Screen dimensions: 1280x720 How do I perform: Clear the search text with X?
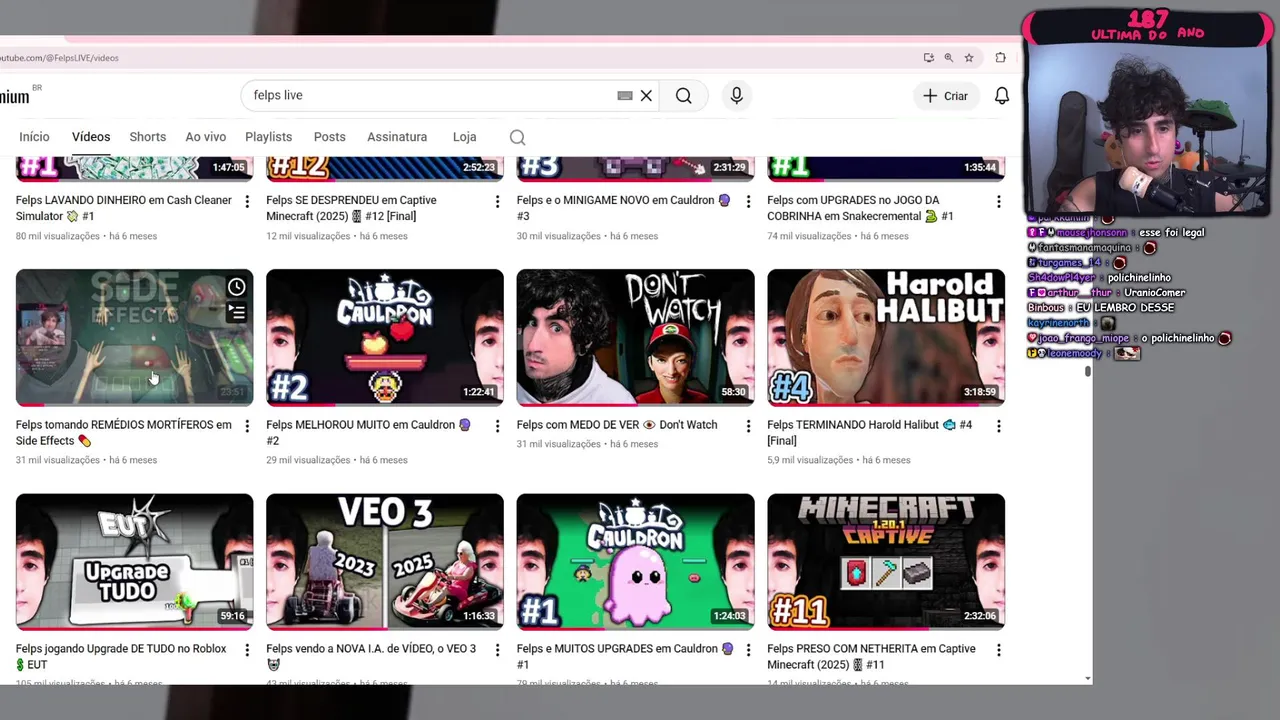pyautogui.click(x=646, y=95)
